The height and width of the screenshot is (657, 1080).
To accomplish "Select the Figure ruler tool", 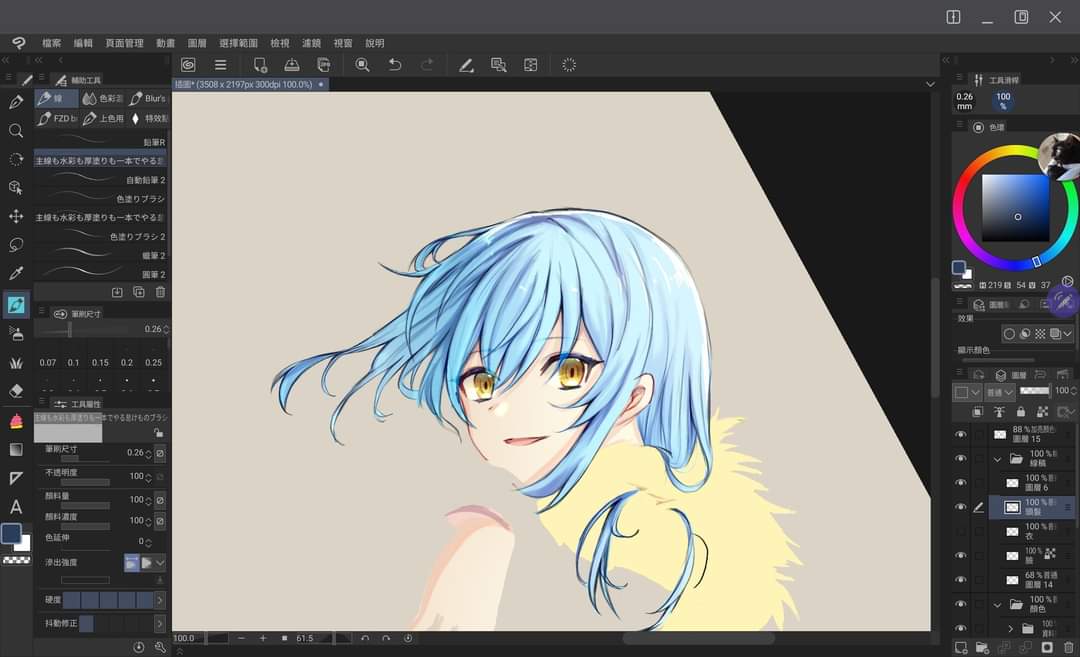I will click(16, 478).
